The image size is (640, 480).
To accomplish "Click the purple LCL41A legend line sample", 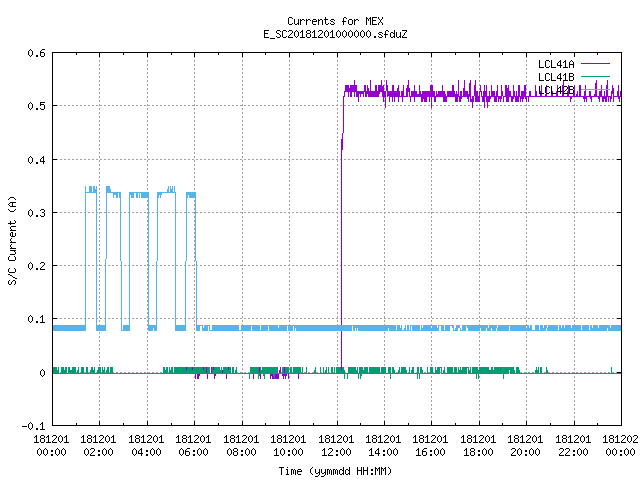I will click(x=595, y=64).
